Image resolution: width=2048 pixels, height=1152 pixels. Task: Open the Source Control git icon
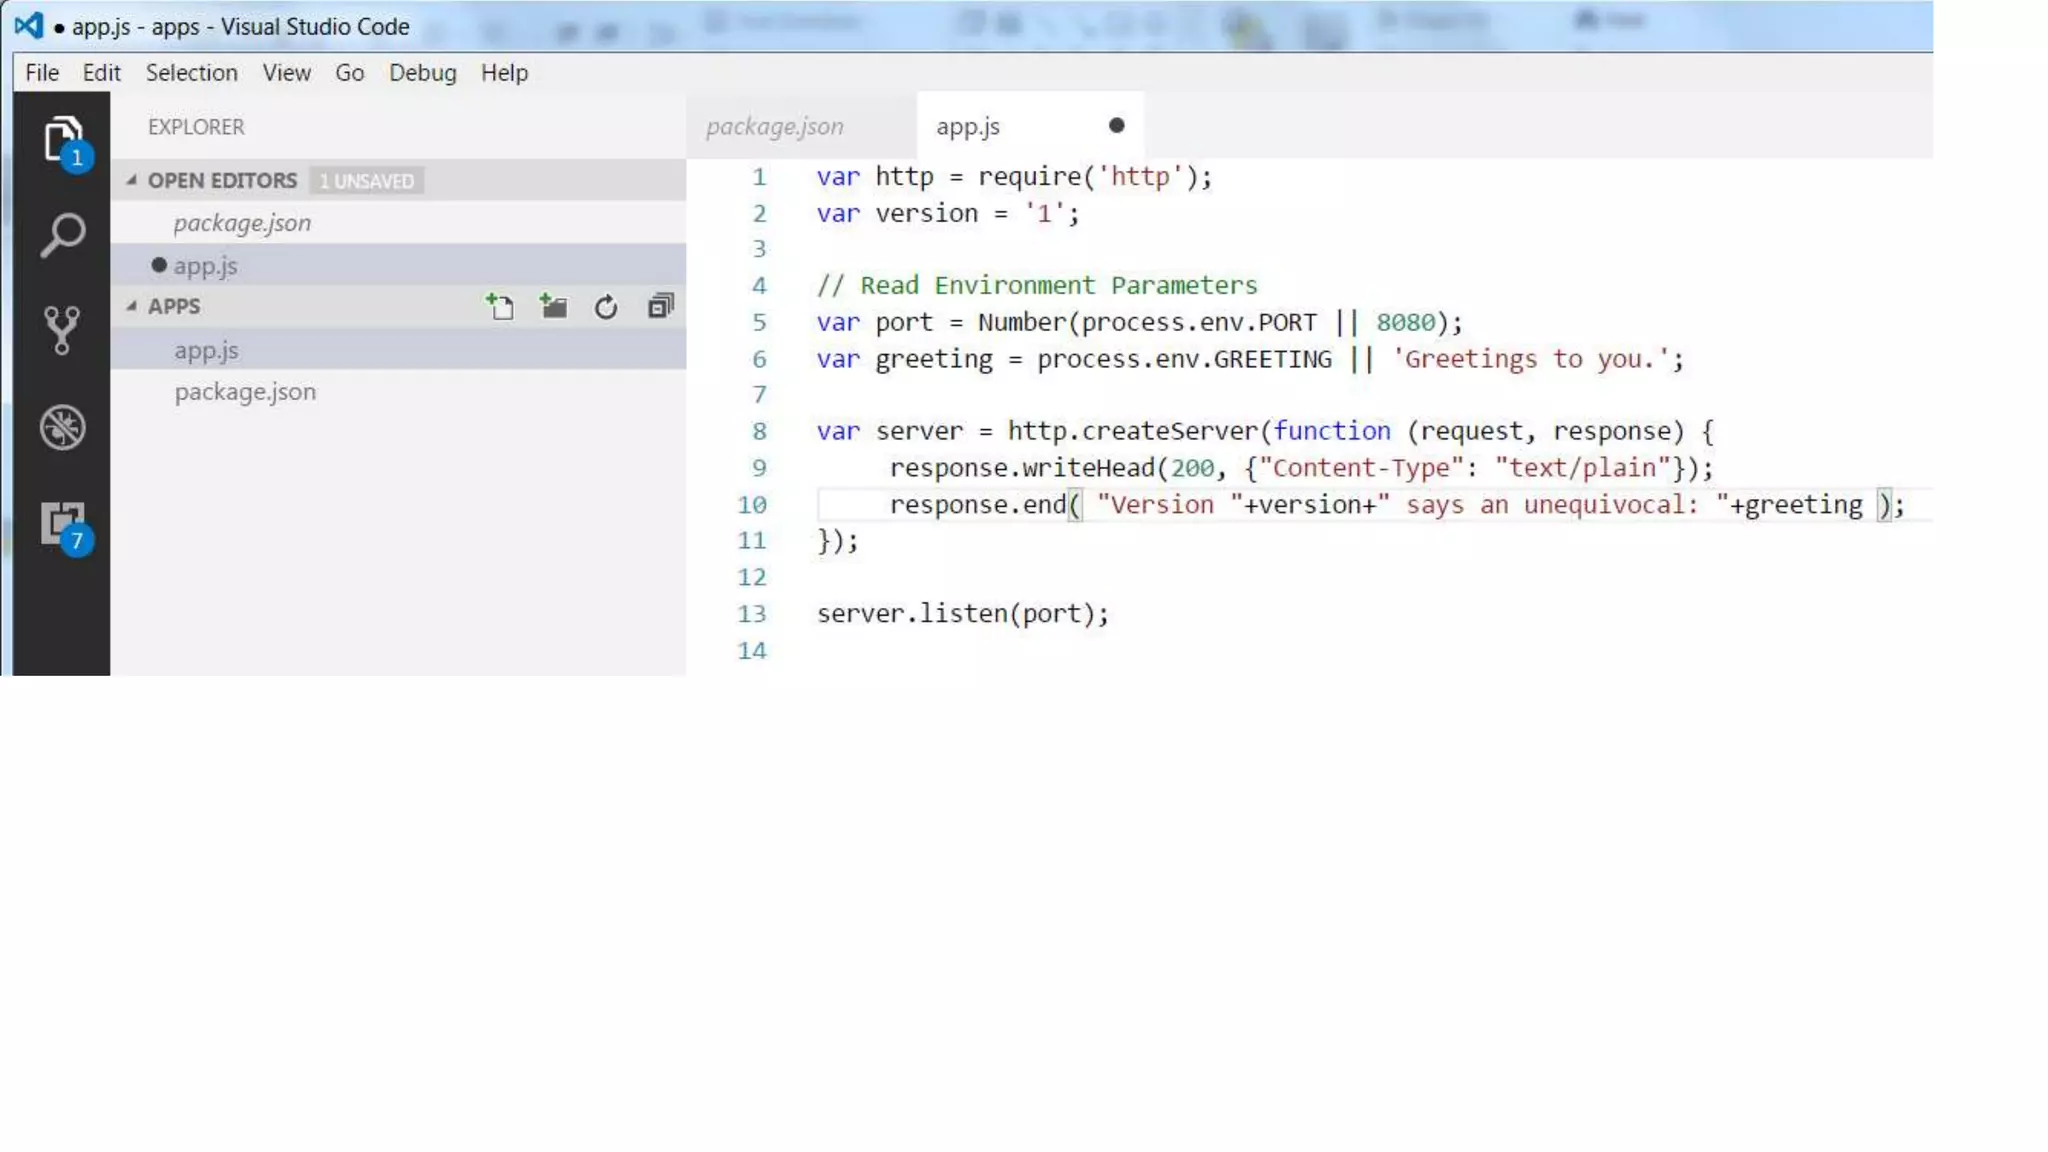62,330
